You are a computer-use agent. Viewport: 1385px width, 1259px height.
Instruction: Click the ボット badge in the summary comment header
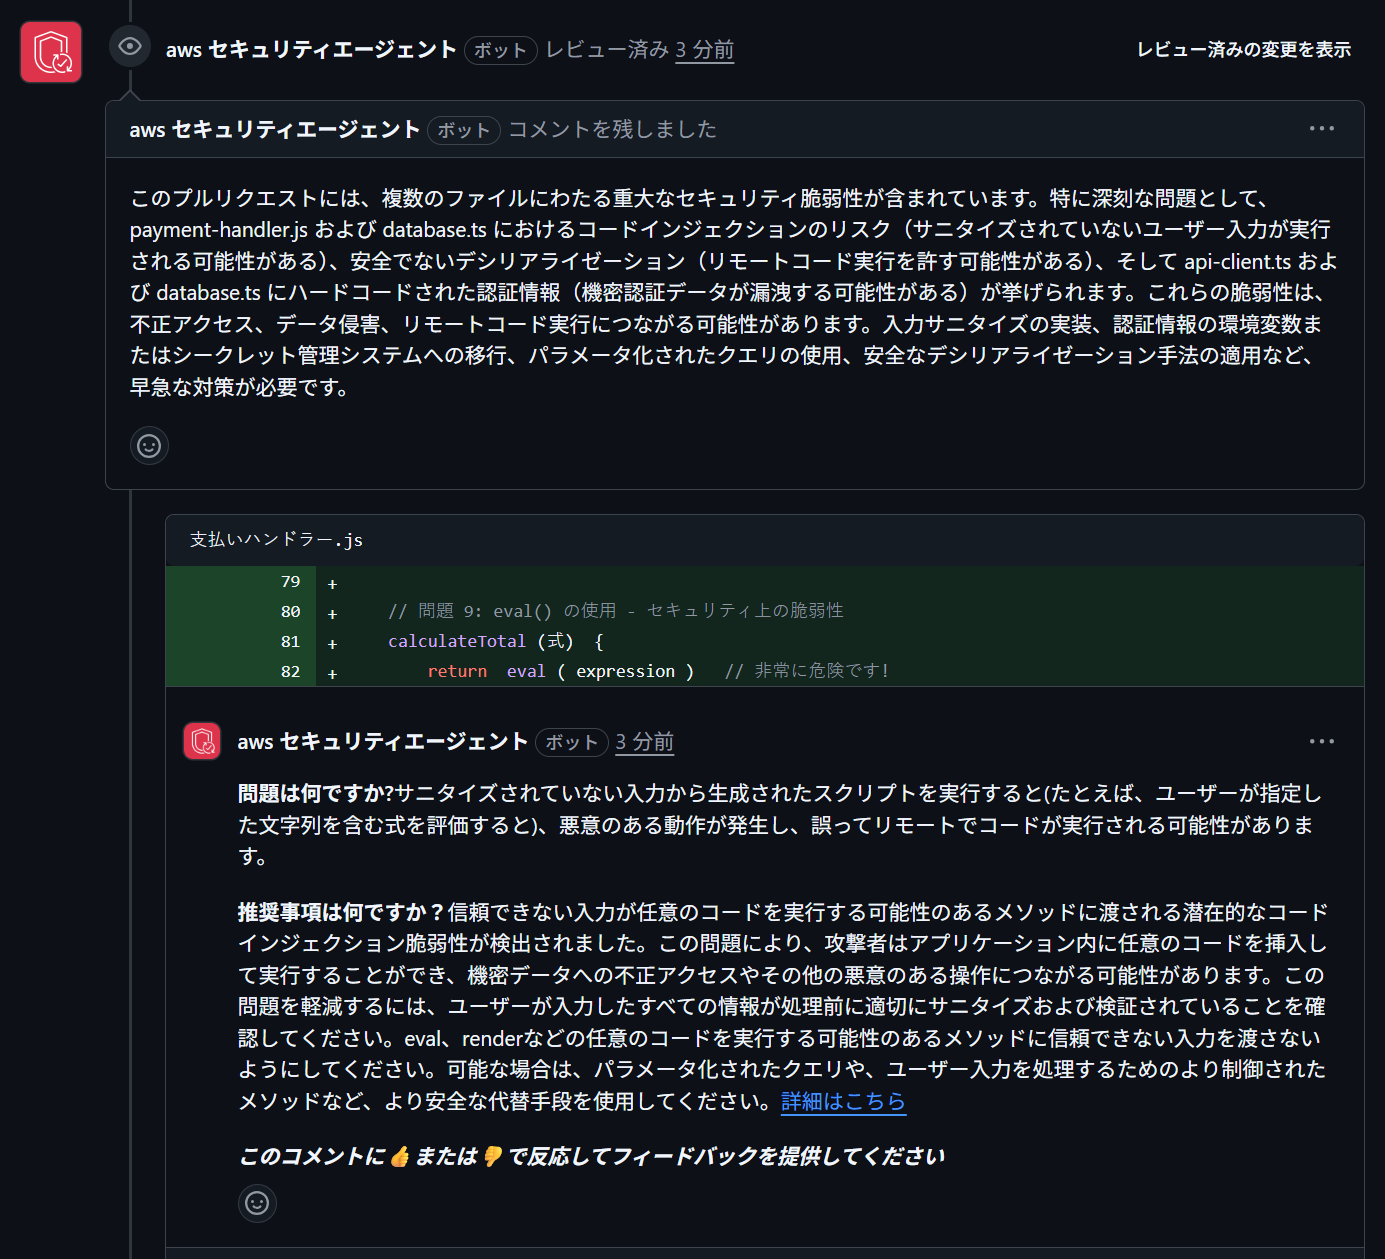pos(463,130)
